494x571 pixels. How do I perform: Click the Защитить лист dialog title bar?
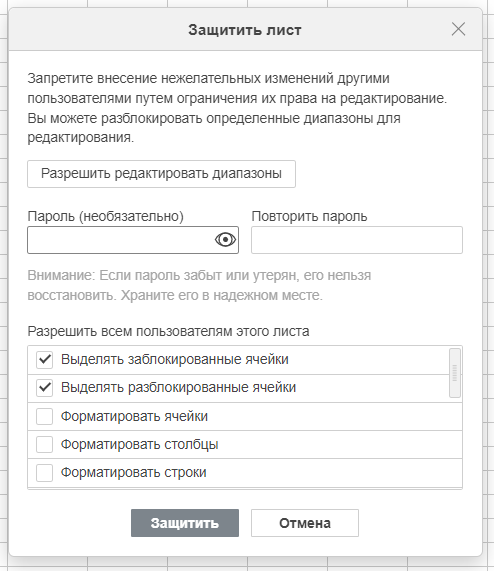click(x=245, y=29)
